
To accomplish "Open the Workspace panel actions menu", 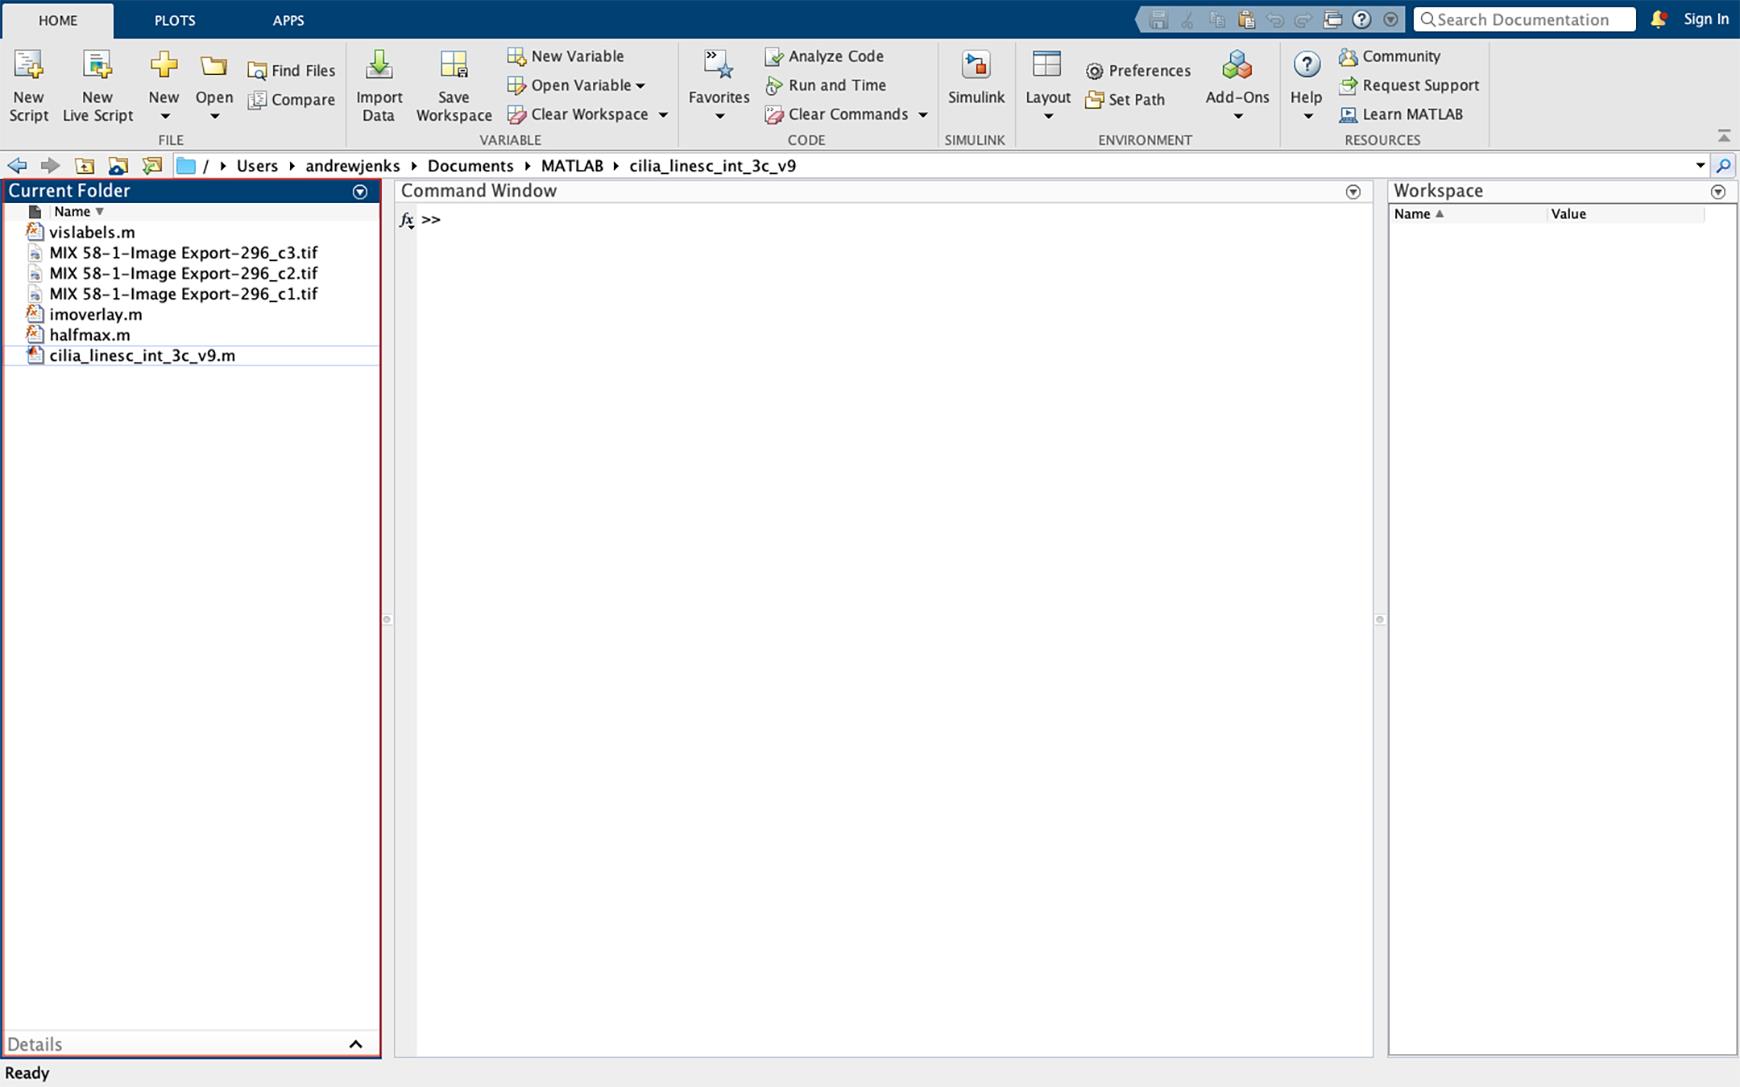I will pos(1718,191).
